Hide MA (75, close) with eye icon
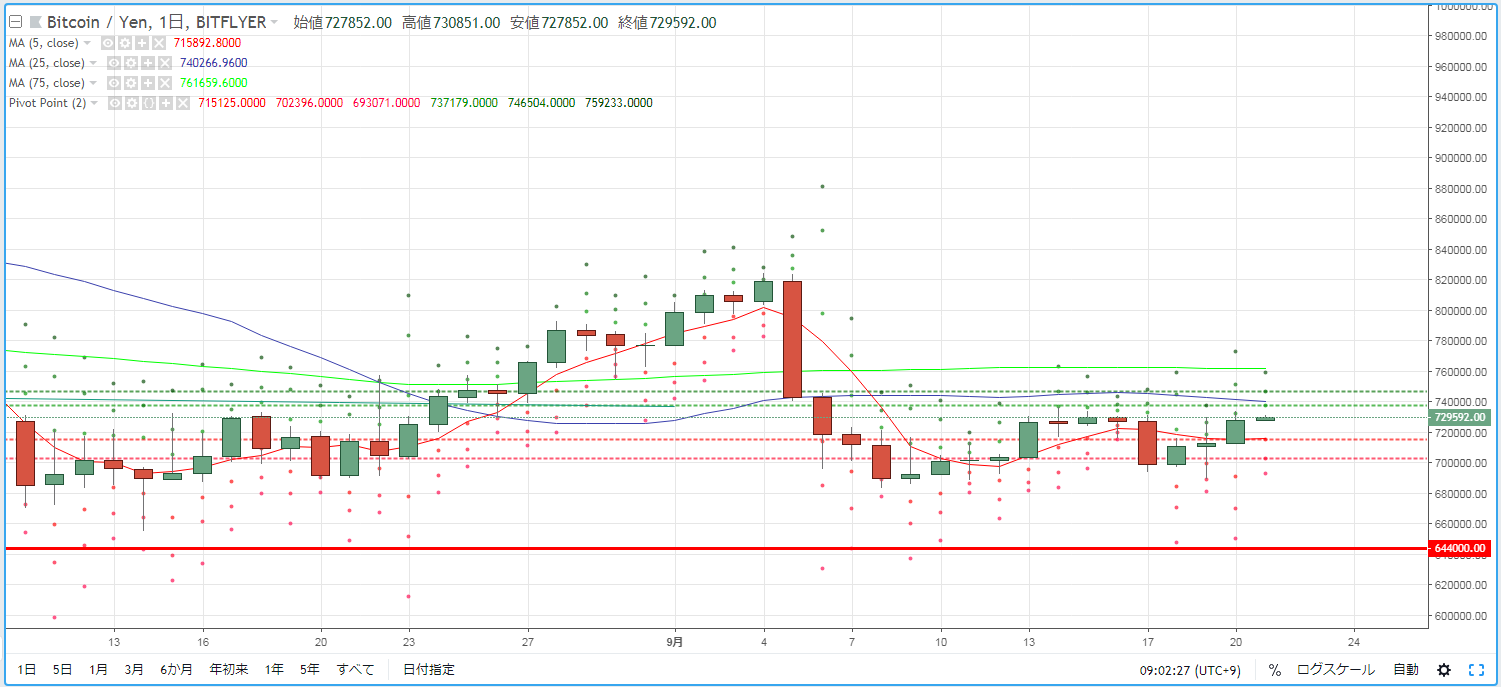The width and height of the screenshot is (1501, 687). (114, 83)
